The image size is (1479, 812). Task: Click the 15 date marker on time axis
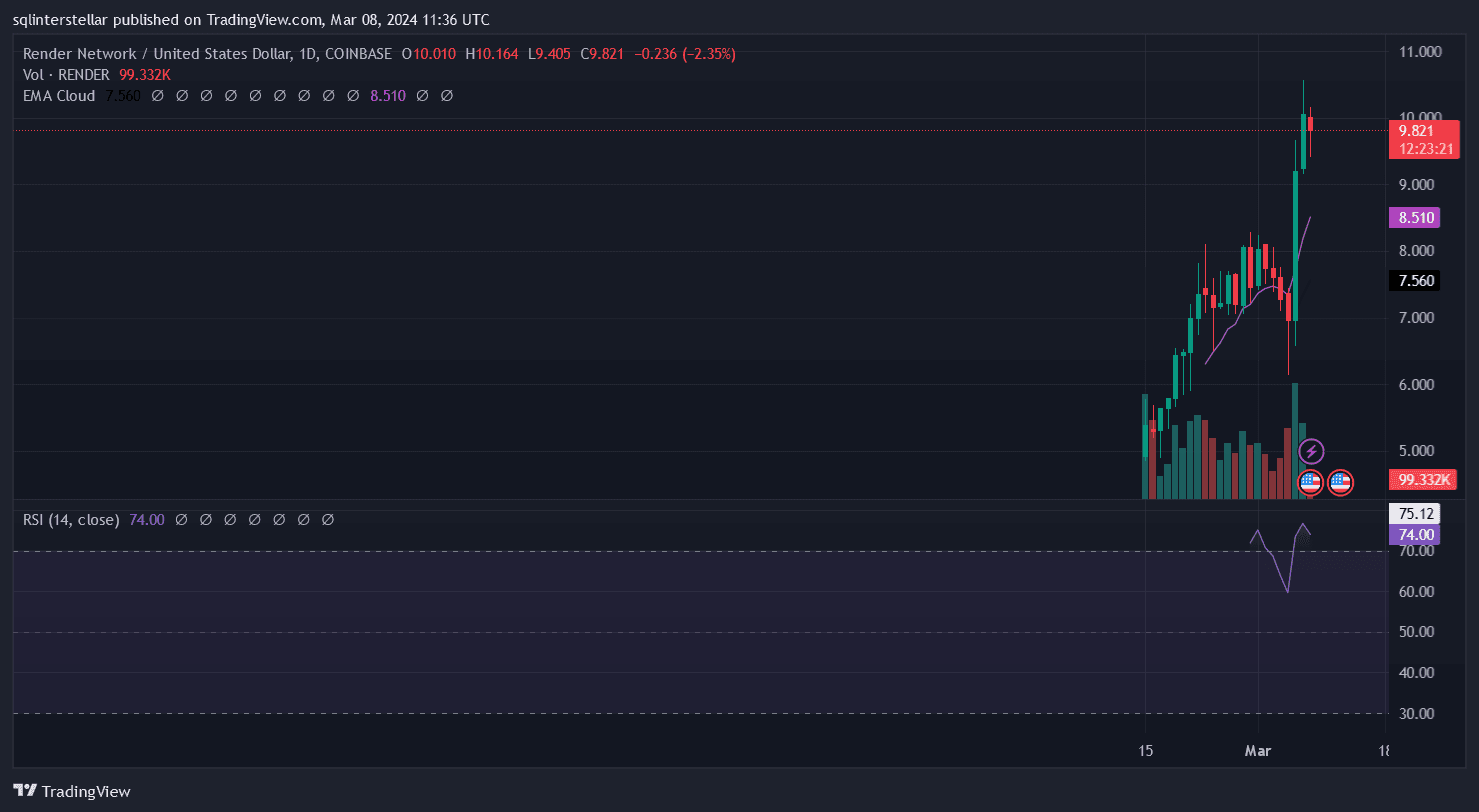coord(1146,750)
